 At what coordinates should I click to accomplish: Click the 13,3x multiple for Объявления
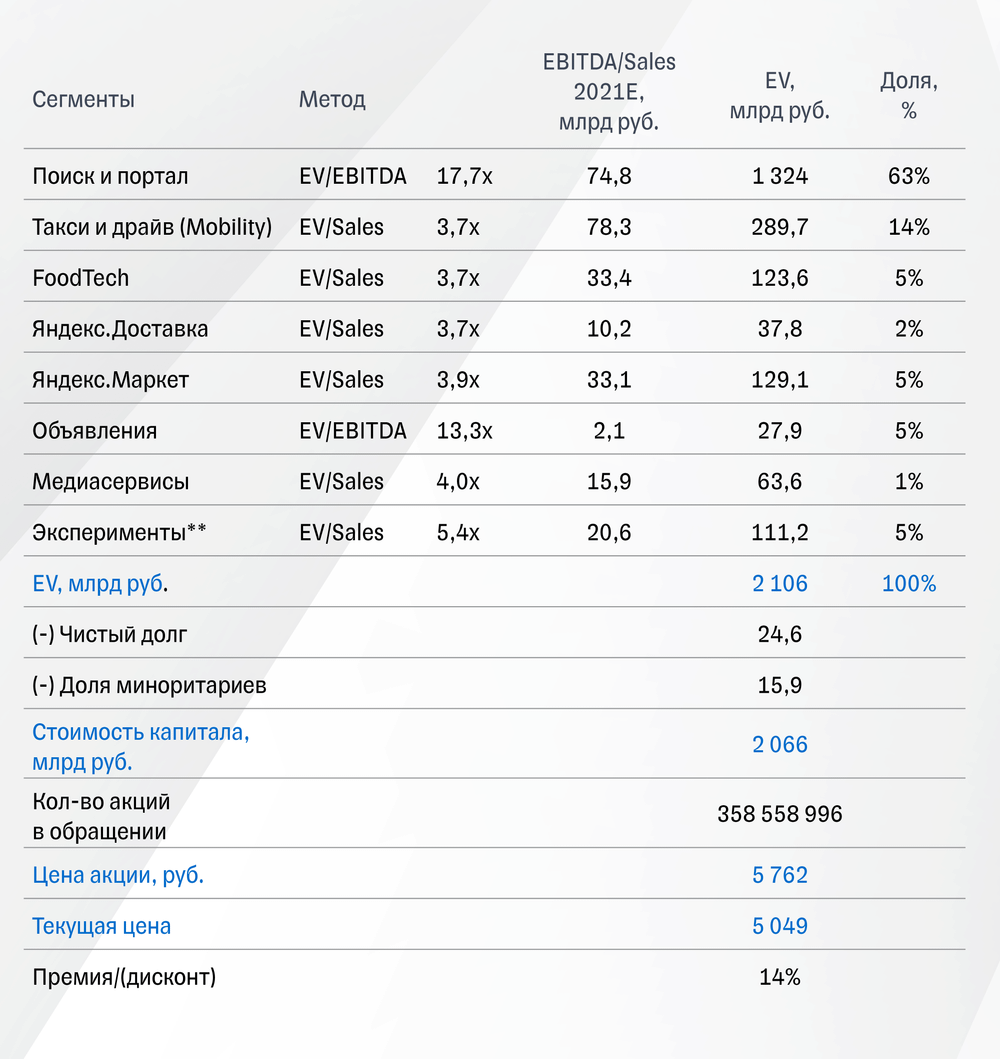465,432
